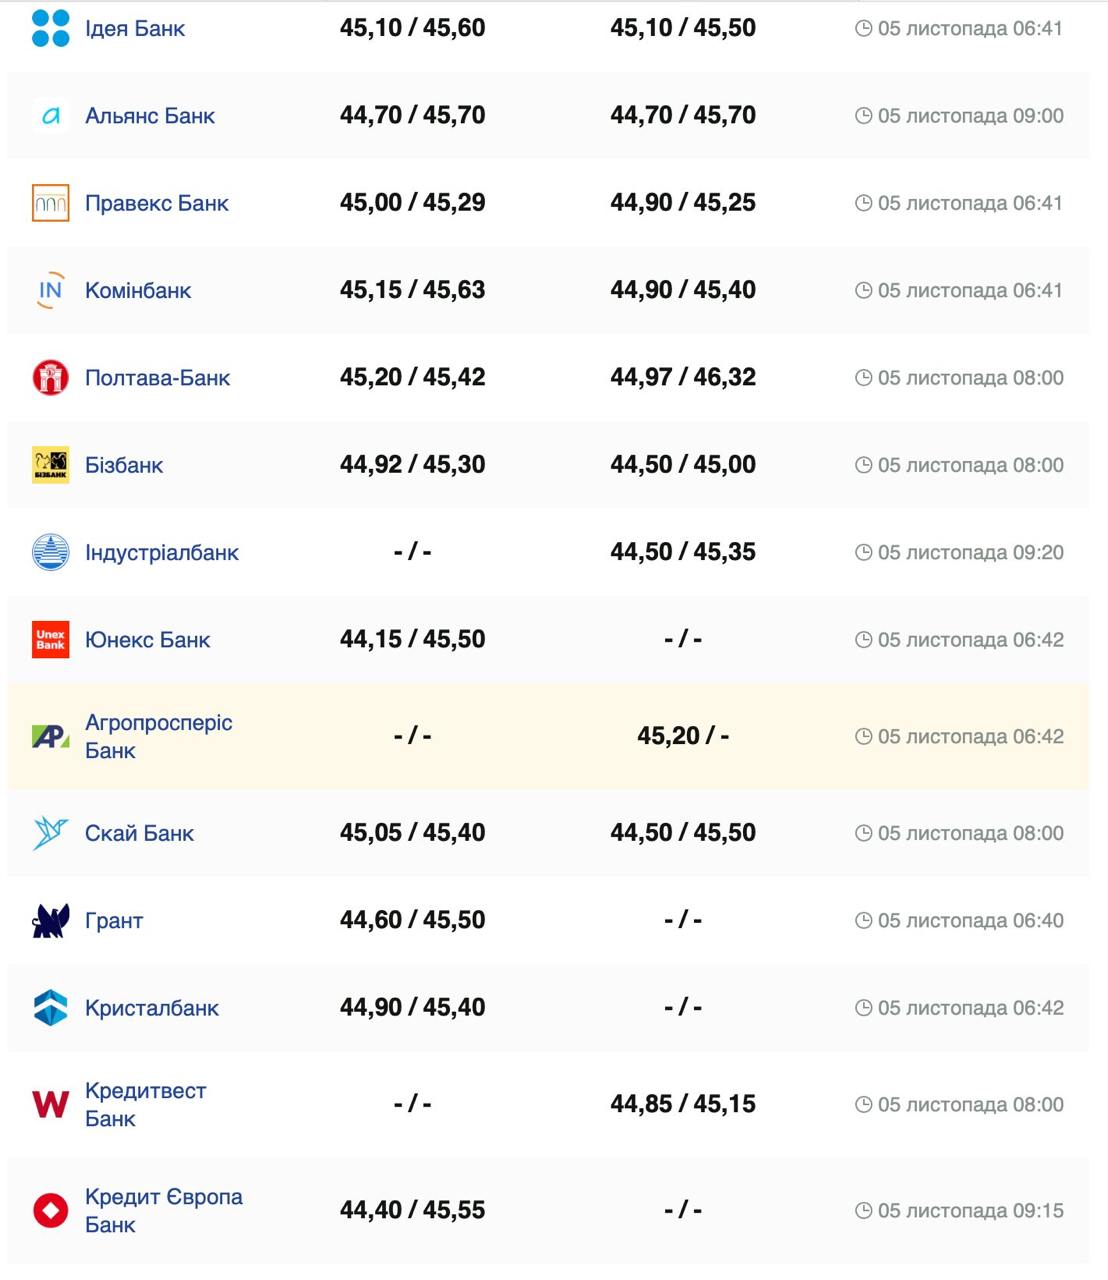Click Скай Банк rate 45,05 / 45,40

coord(412,833)
